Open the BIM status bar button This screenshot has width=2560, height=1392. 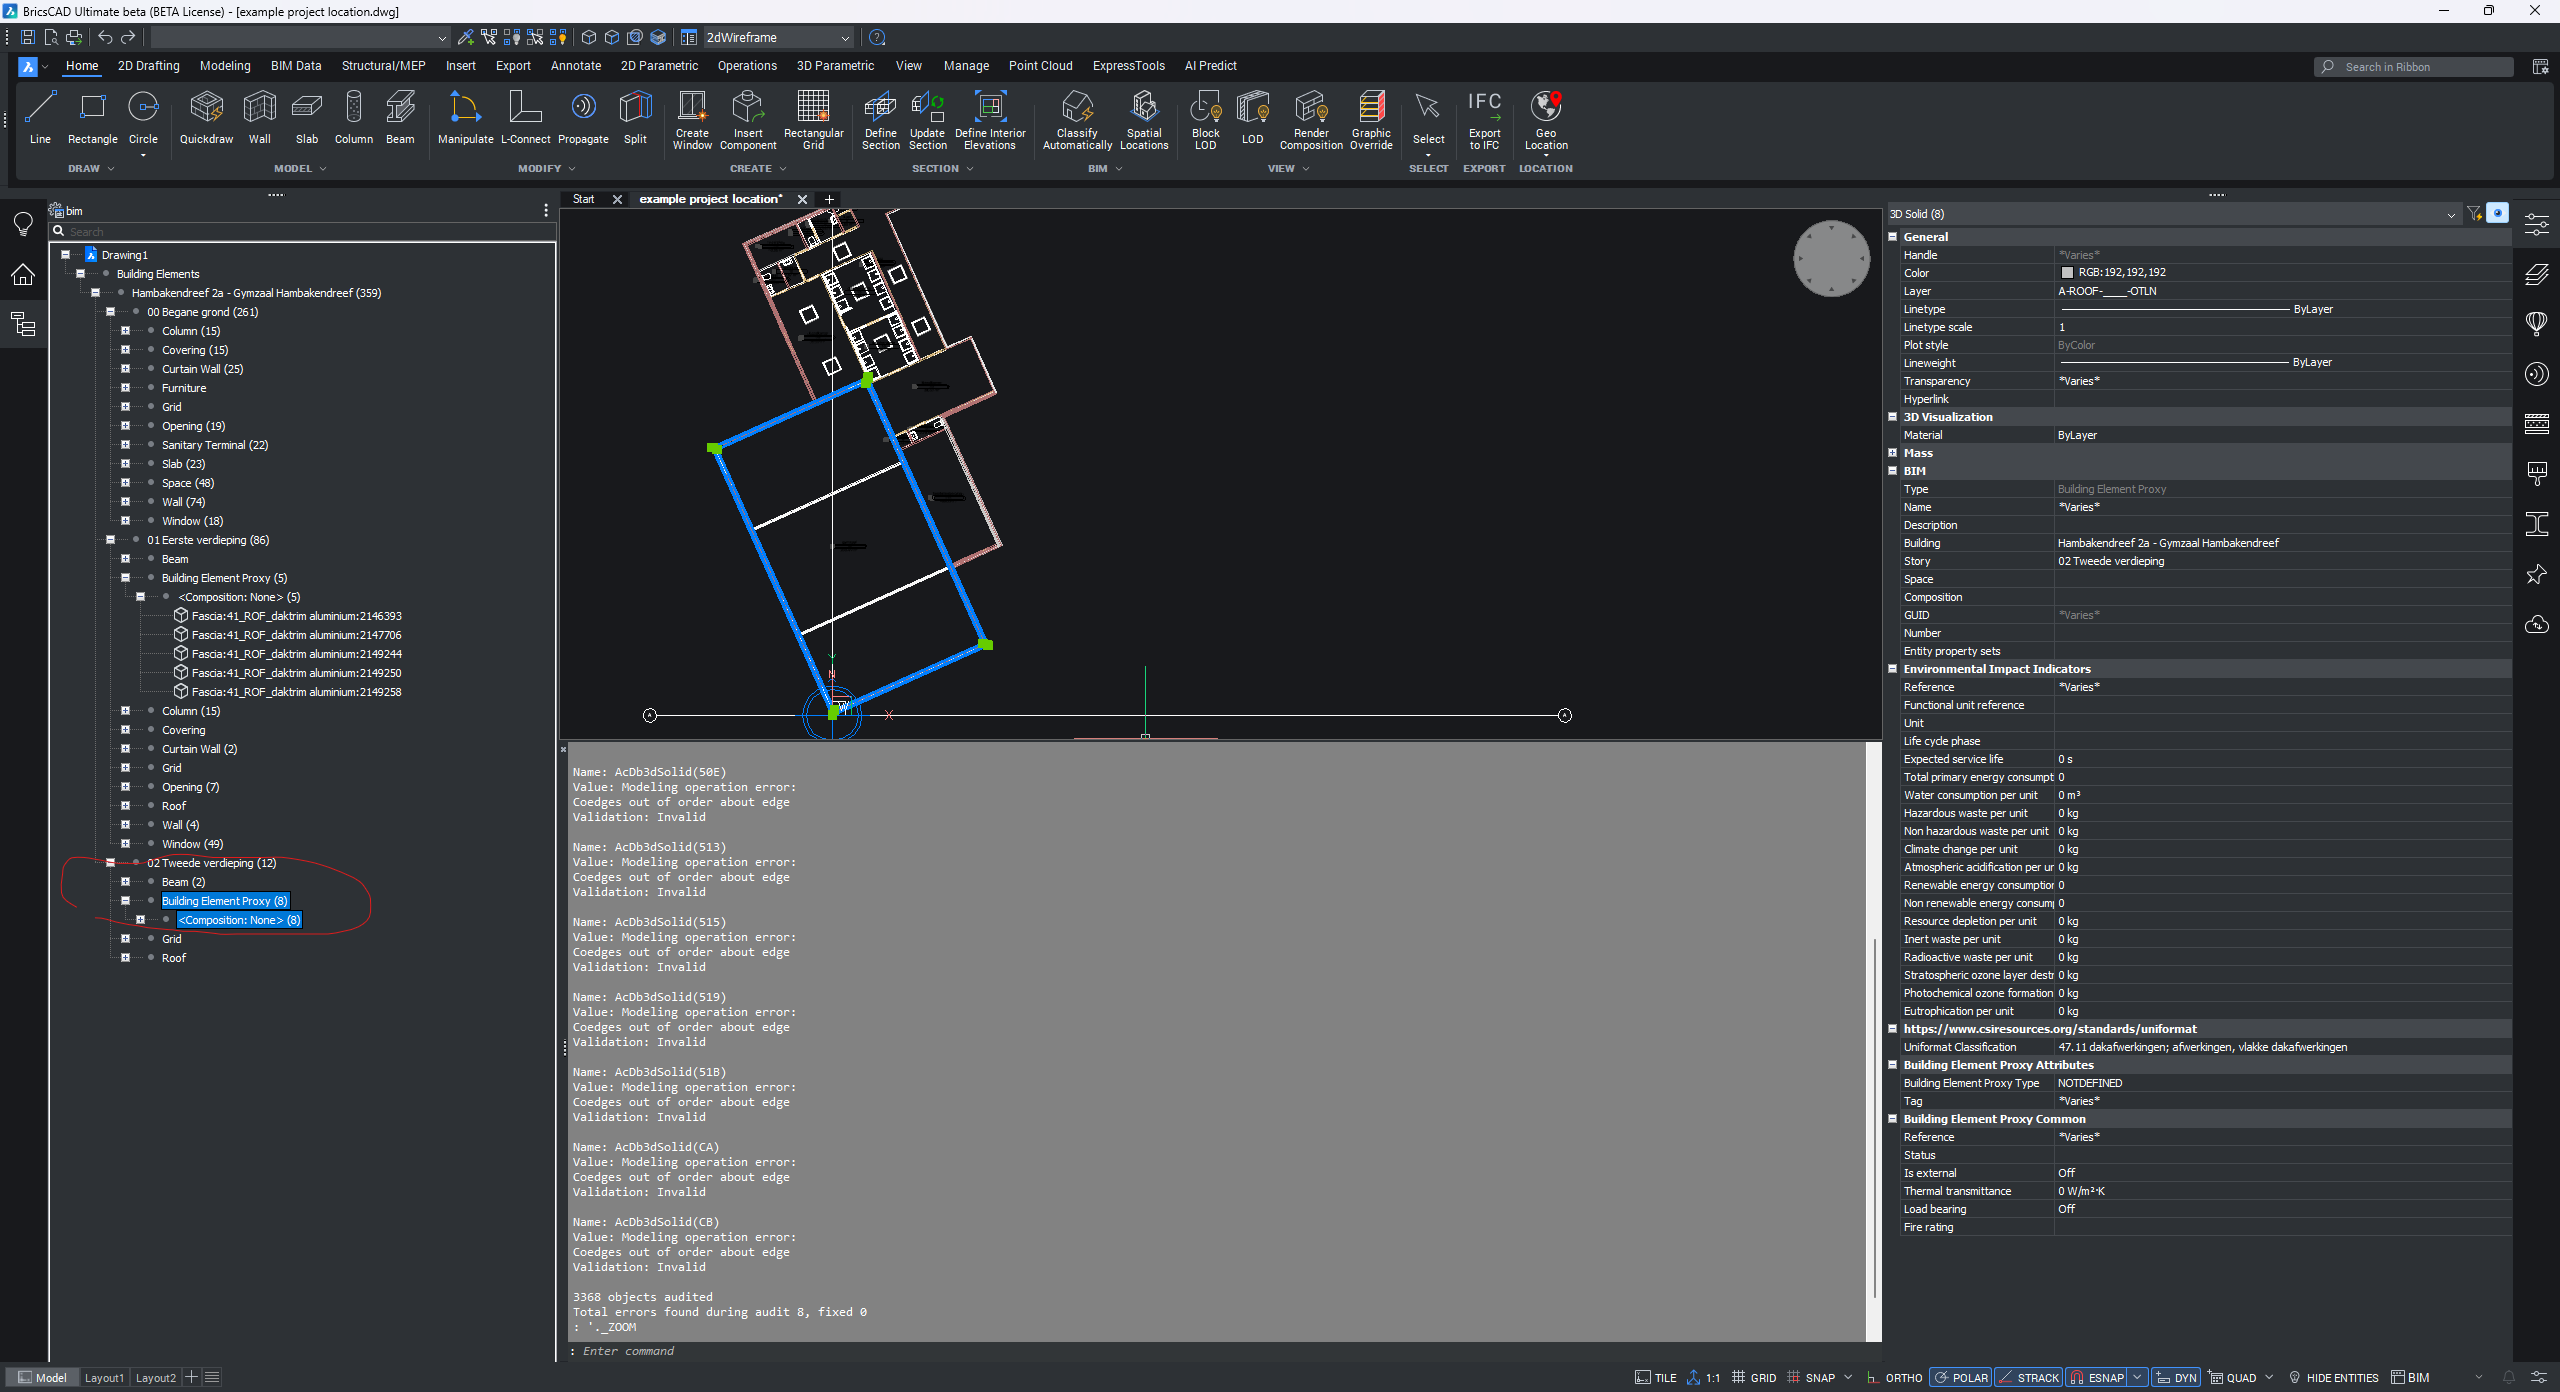click(x=2411, y=1378)
